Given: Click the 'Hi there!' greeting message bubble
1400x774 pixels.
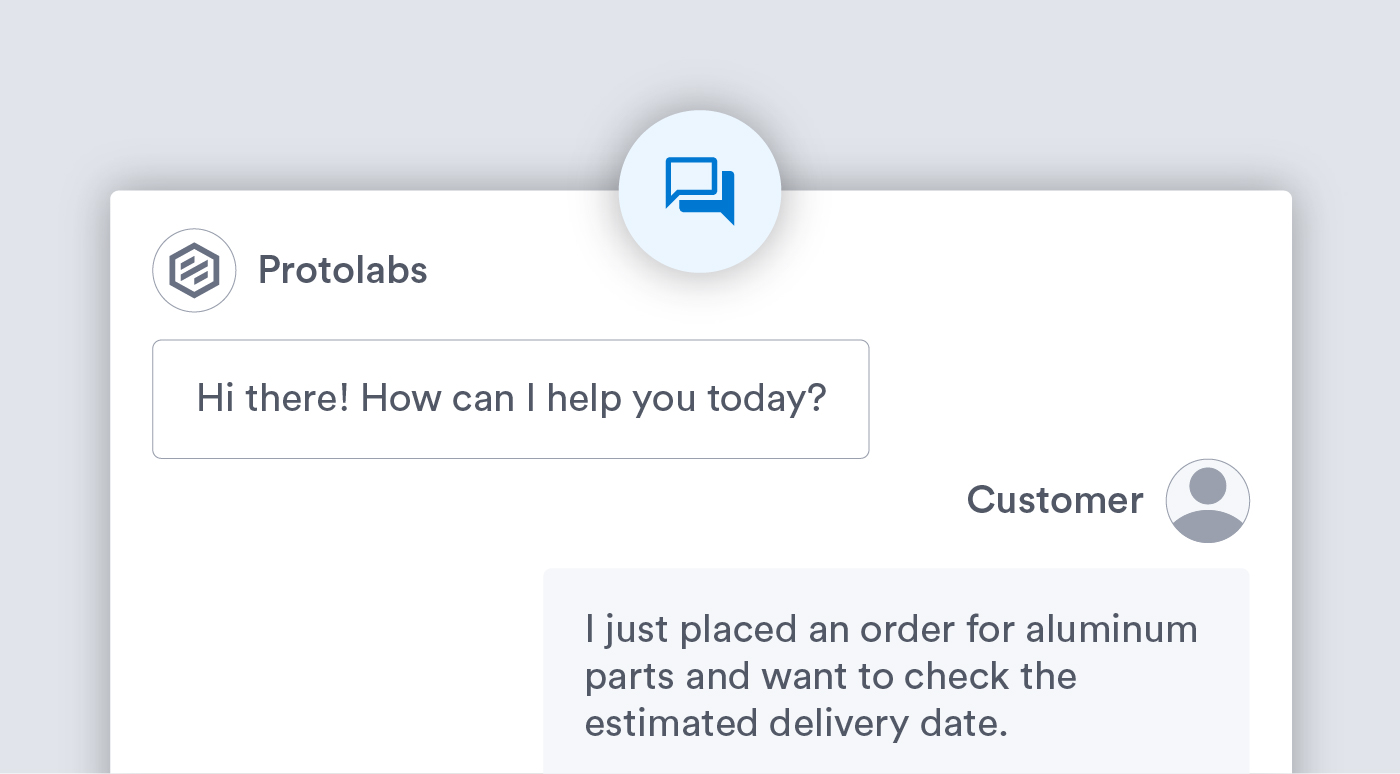Looking at the screenshot, I should coord(510,399).
